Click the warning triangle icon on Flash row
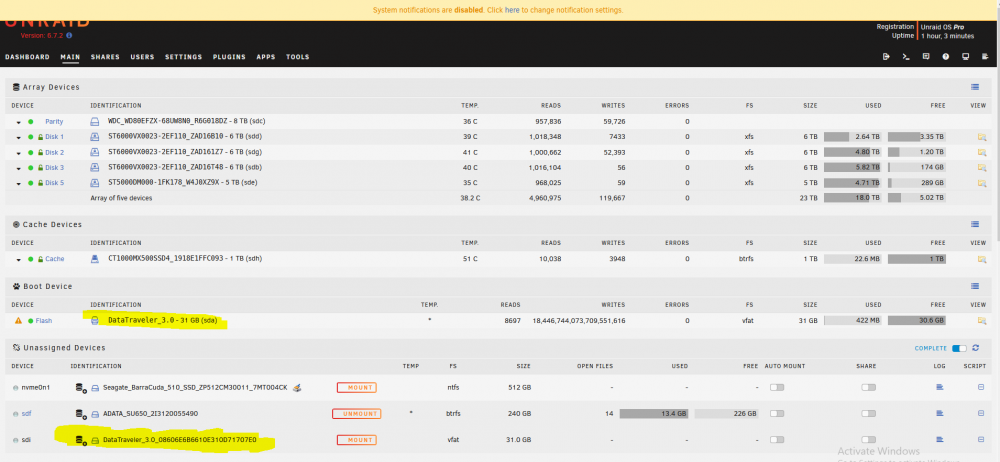1000x462 pixels. (18, 320)
